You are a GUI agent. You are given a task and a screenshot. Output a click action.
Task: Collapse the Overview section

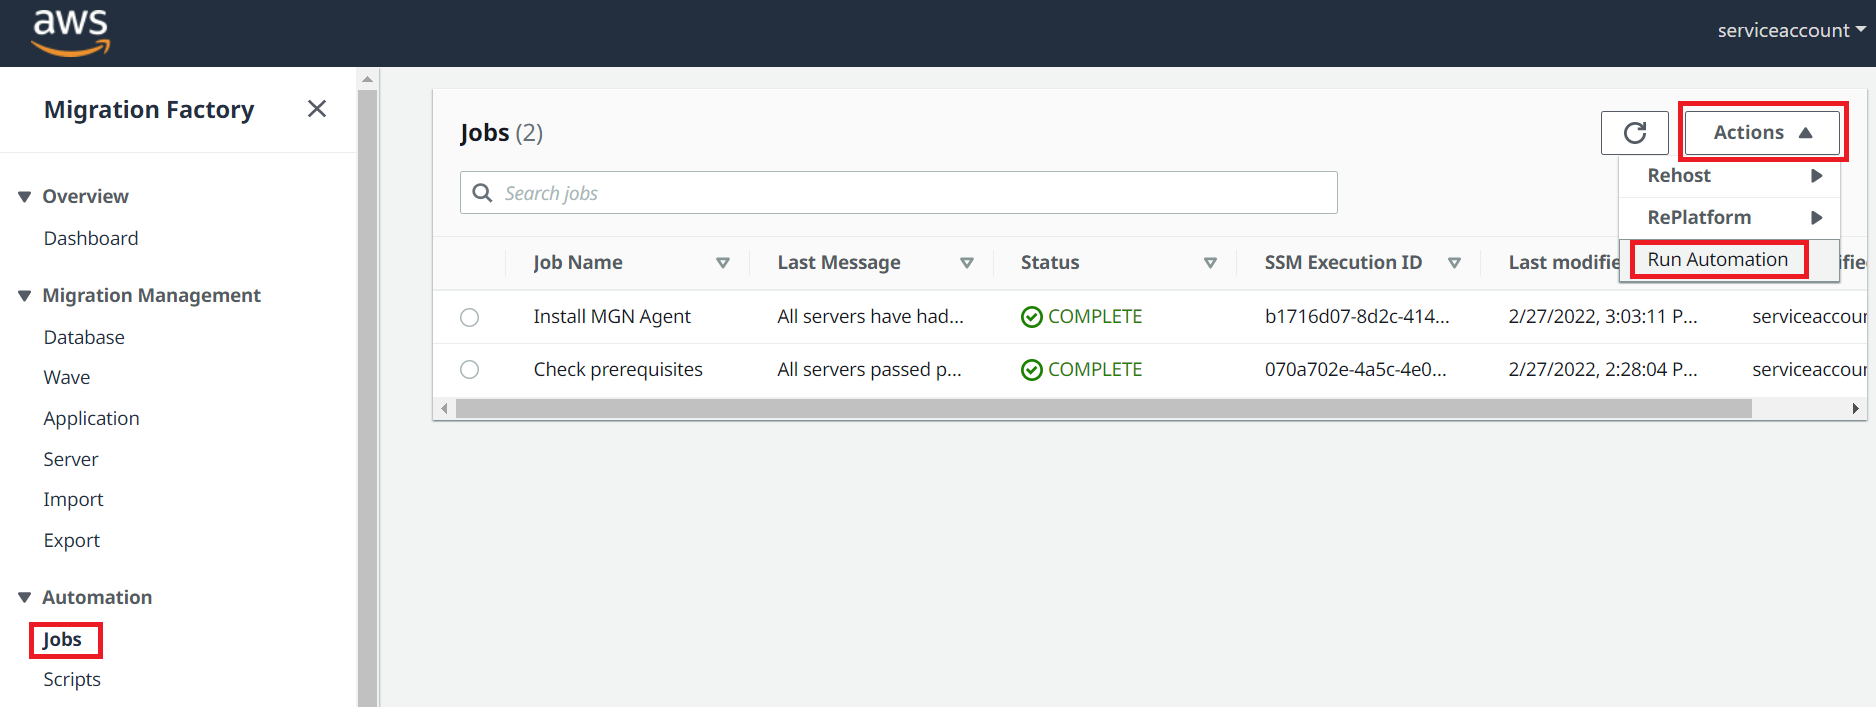point(24,197)
